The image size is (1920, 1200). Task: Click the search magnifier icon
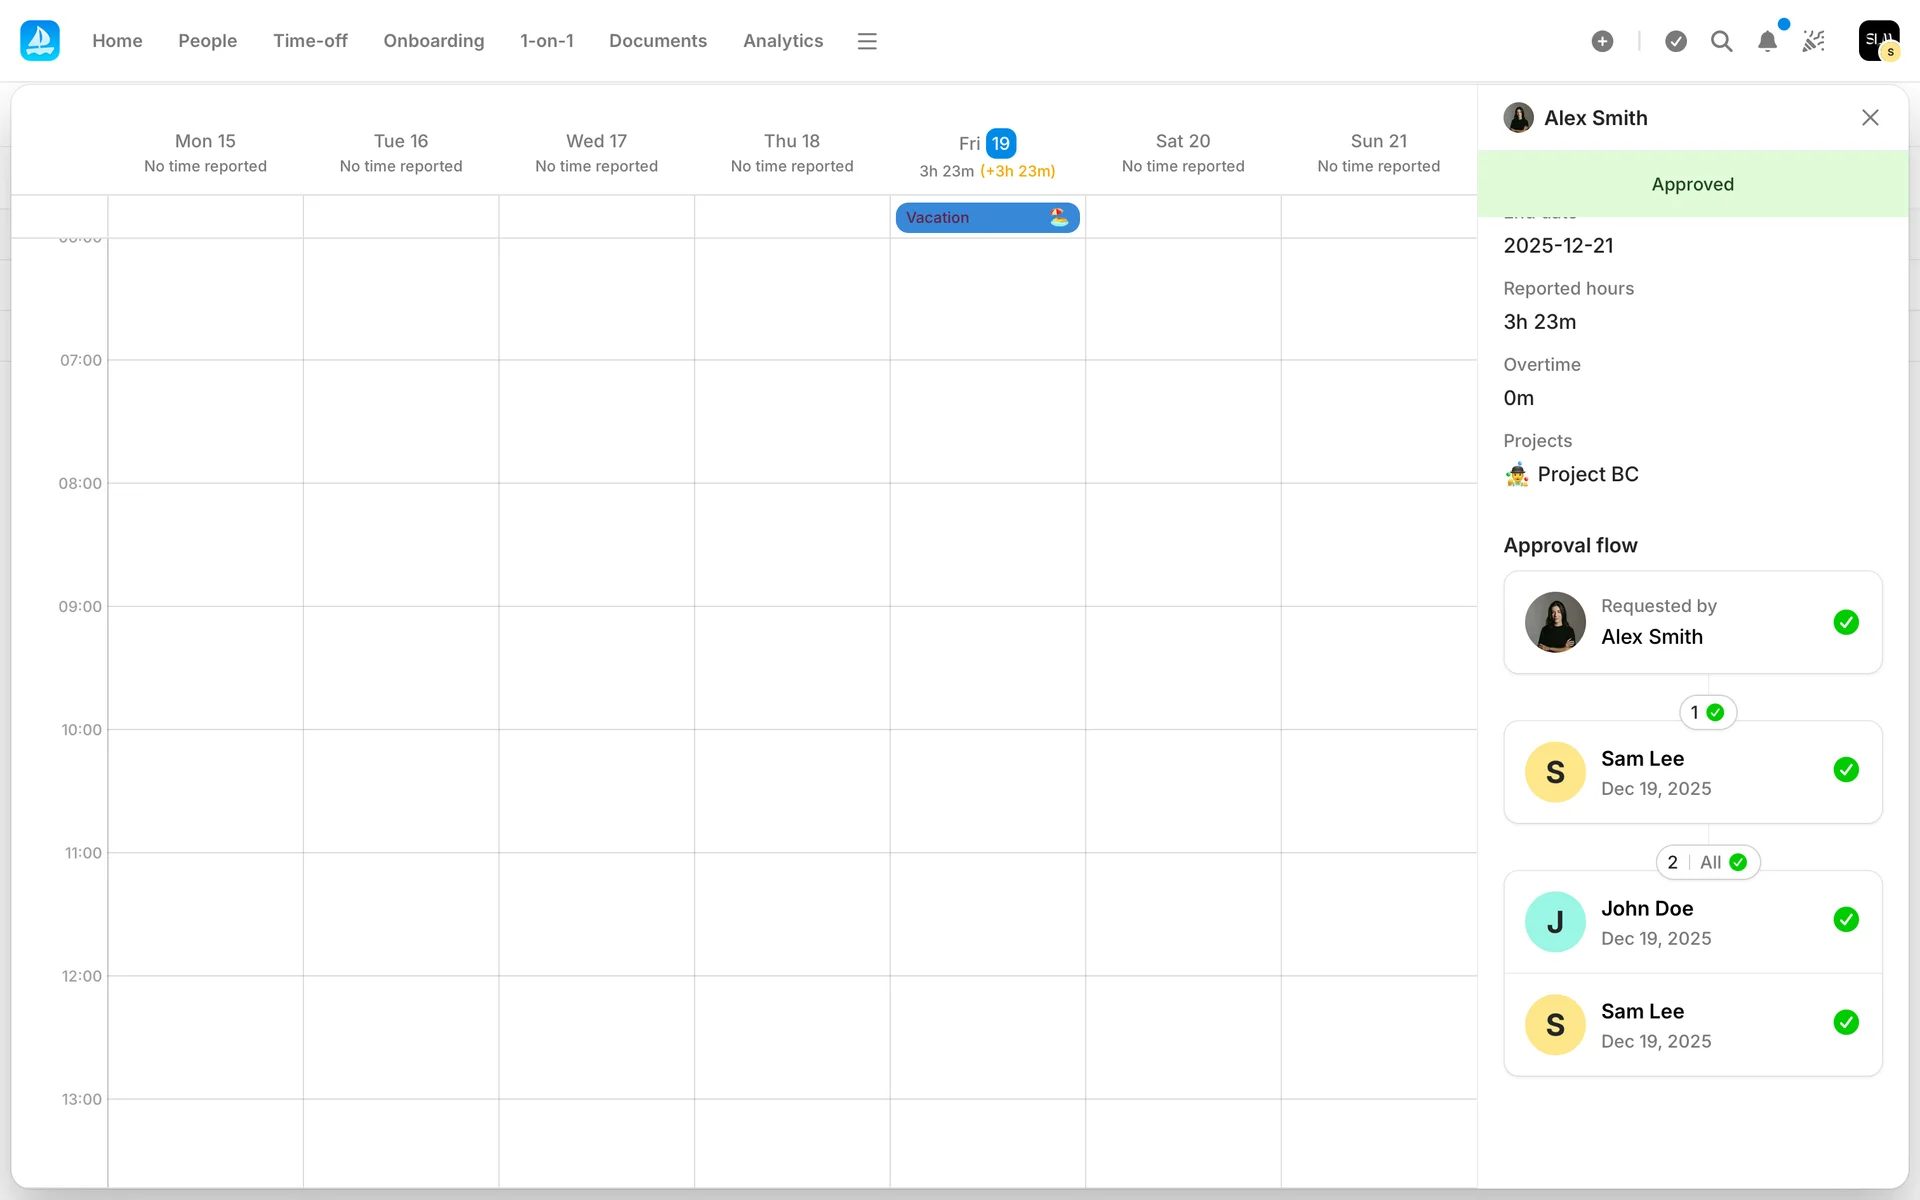pos(1721,41)
